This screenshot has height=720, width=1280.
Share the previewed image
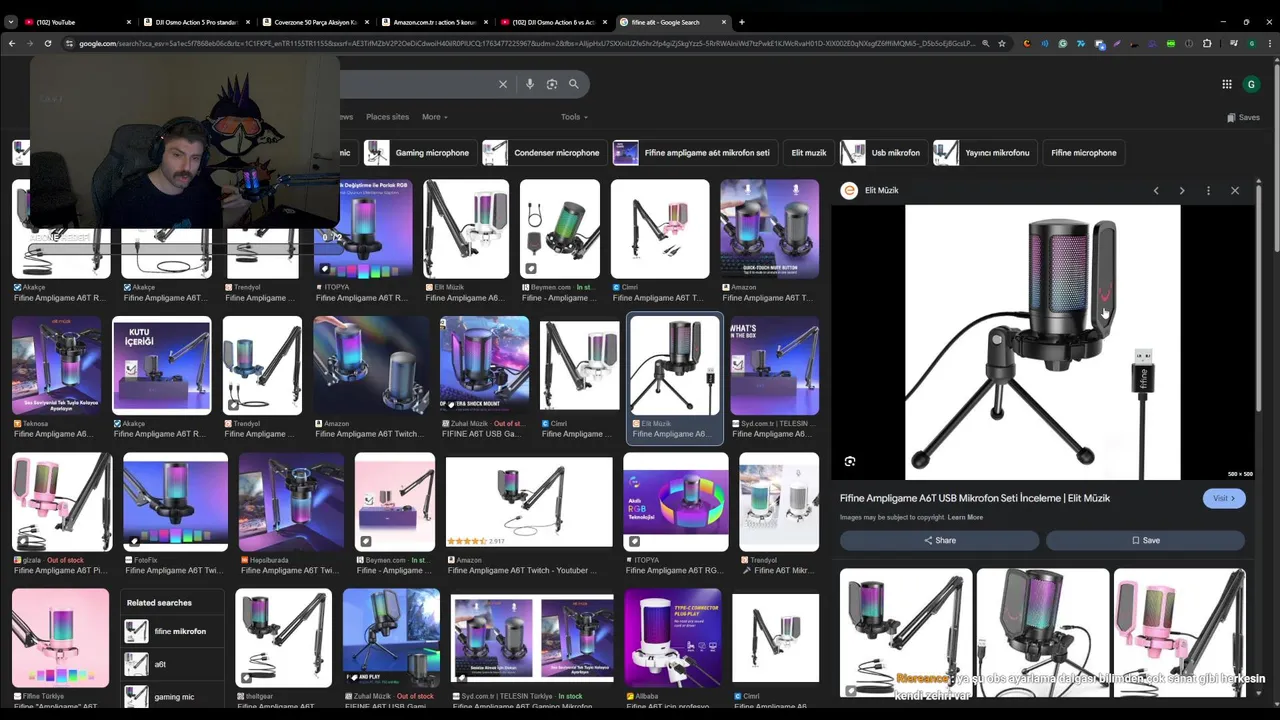[x=939, y=540]
